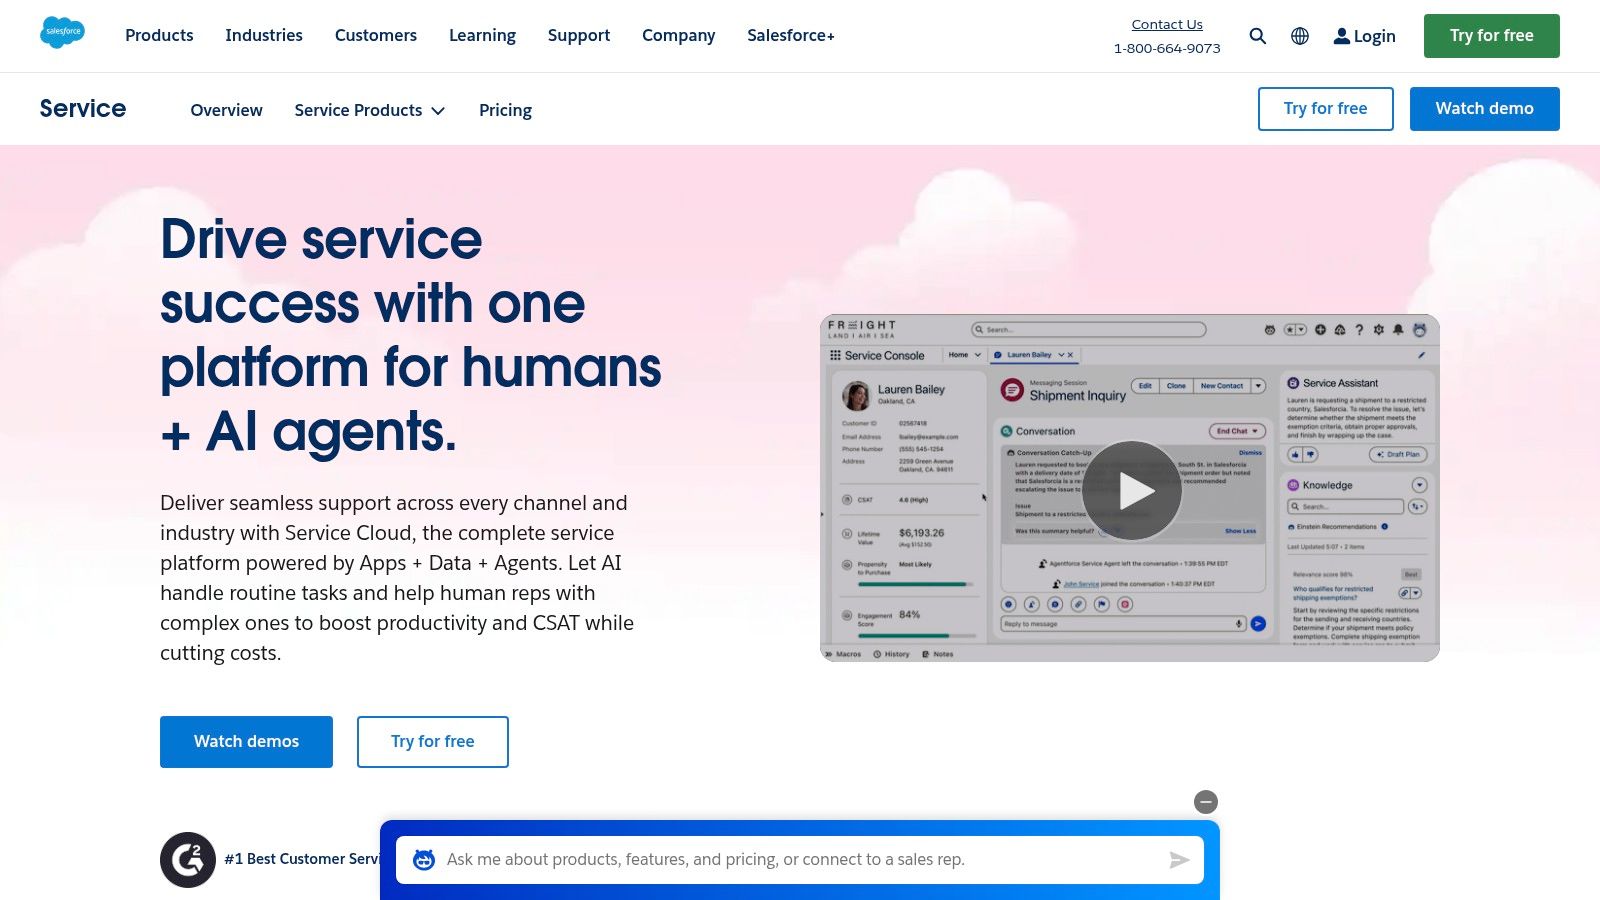The width and height of the screenshot is (1600, 900).
Task: Click the globe language selector icon
Action: click(1300, 36)
